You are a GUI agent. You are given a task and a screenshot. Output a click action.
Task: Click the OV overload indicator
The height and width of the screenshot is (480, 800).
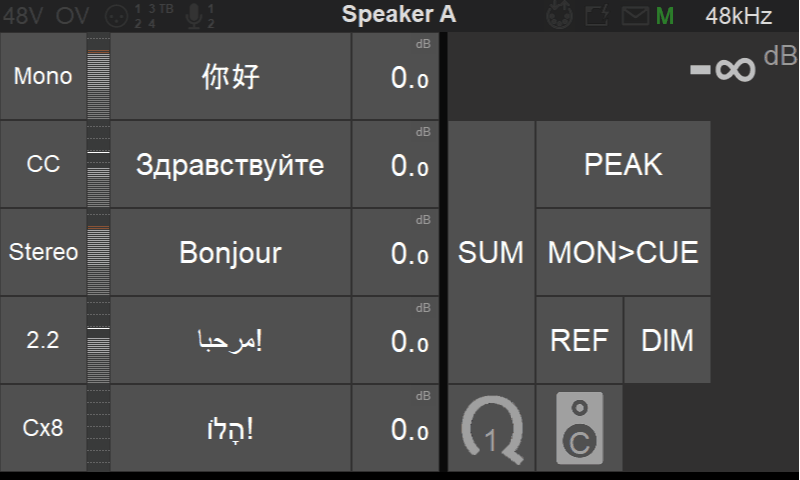tap(72, 16)
